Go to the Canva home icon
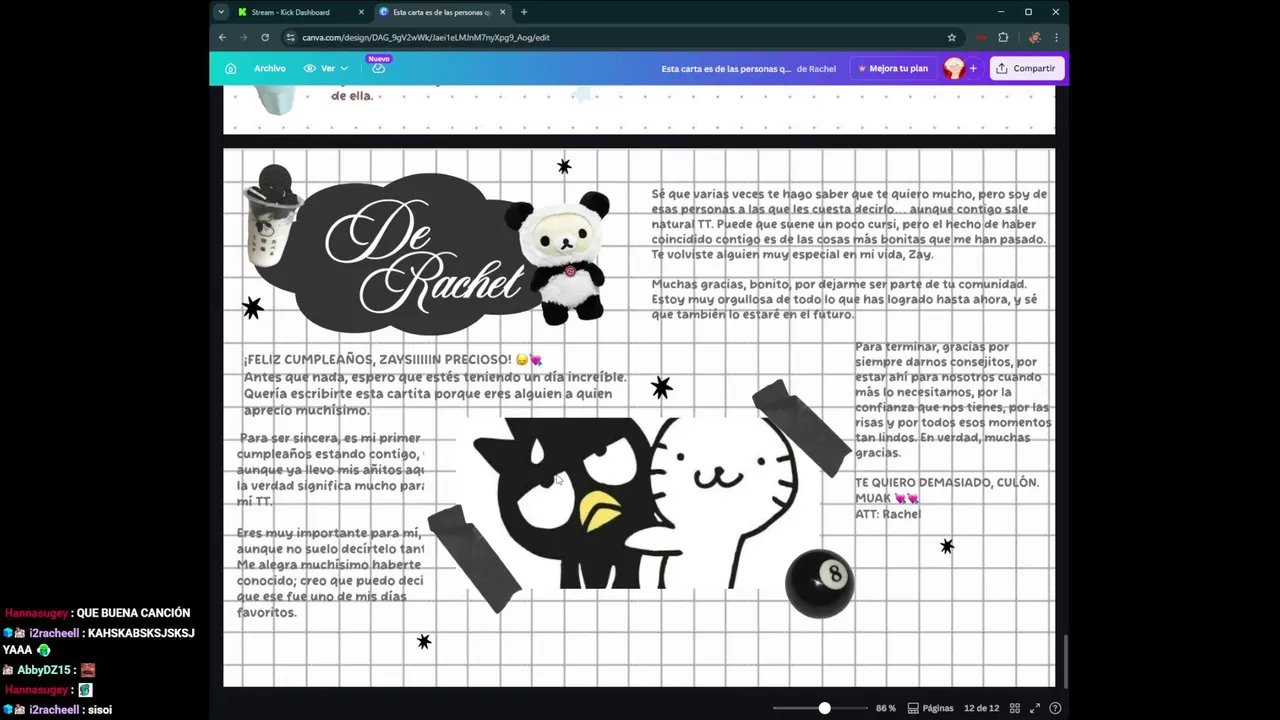 click(x=231, y=68)
